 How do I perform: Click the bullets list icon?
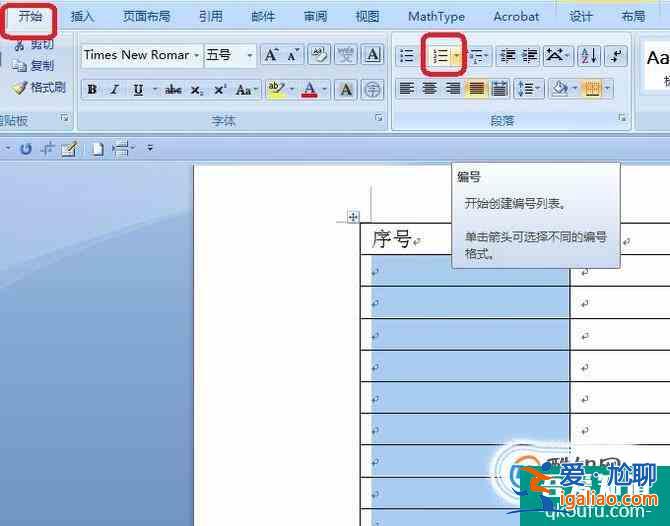[x=406, y=56]
